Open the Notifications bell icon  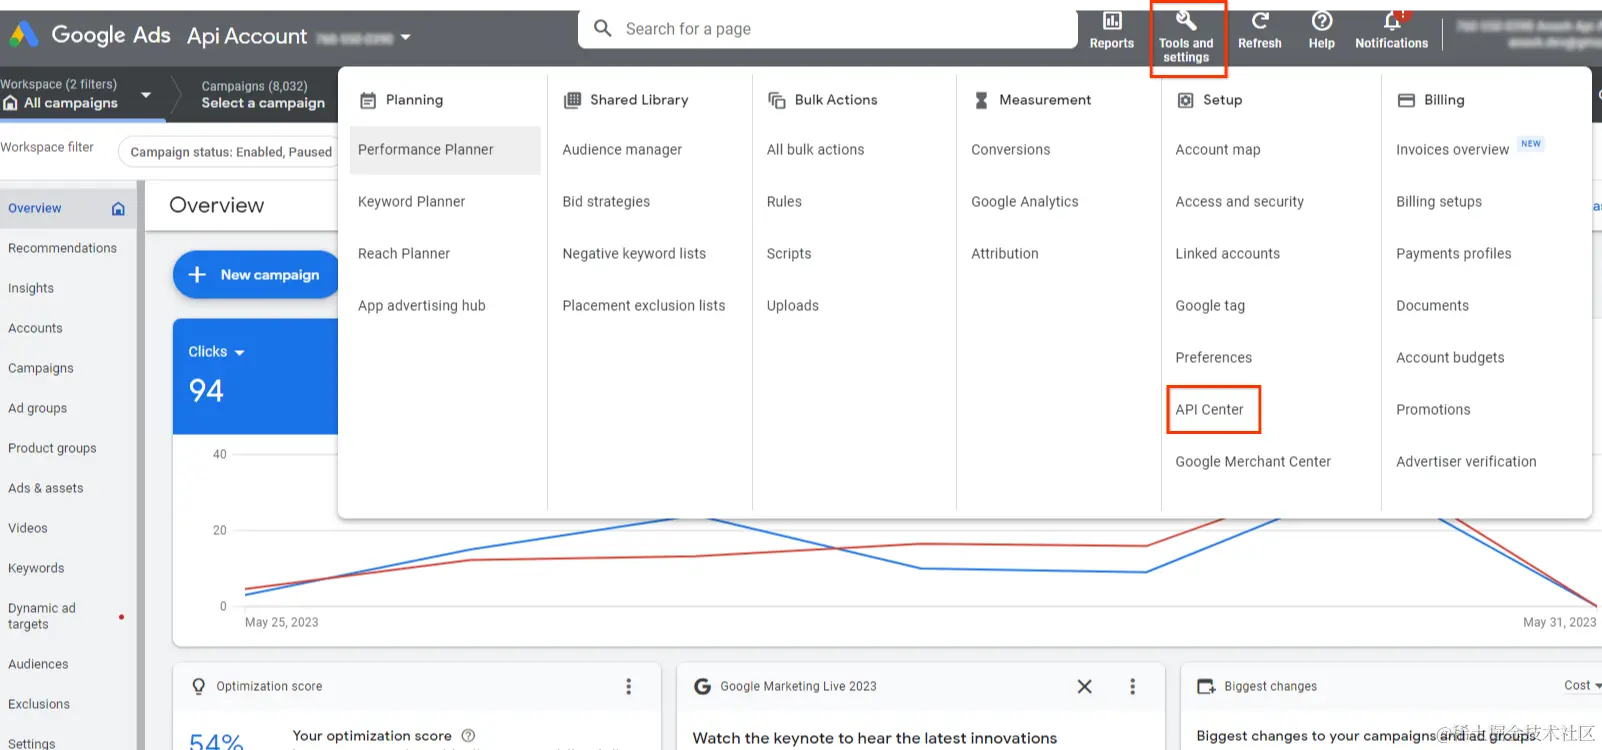(x=1392, y=21)
